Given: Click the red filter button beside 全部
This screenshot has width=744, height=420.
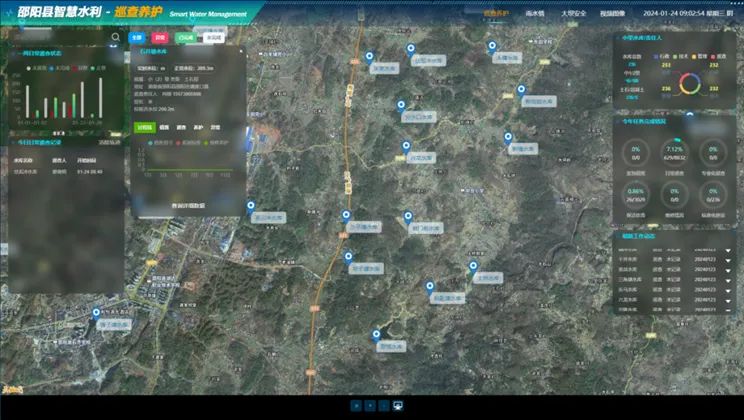Looking at the screenshot, I should tap(160, 37).
